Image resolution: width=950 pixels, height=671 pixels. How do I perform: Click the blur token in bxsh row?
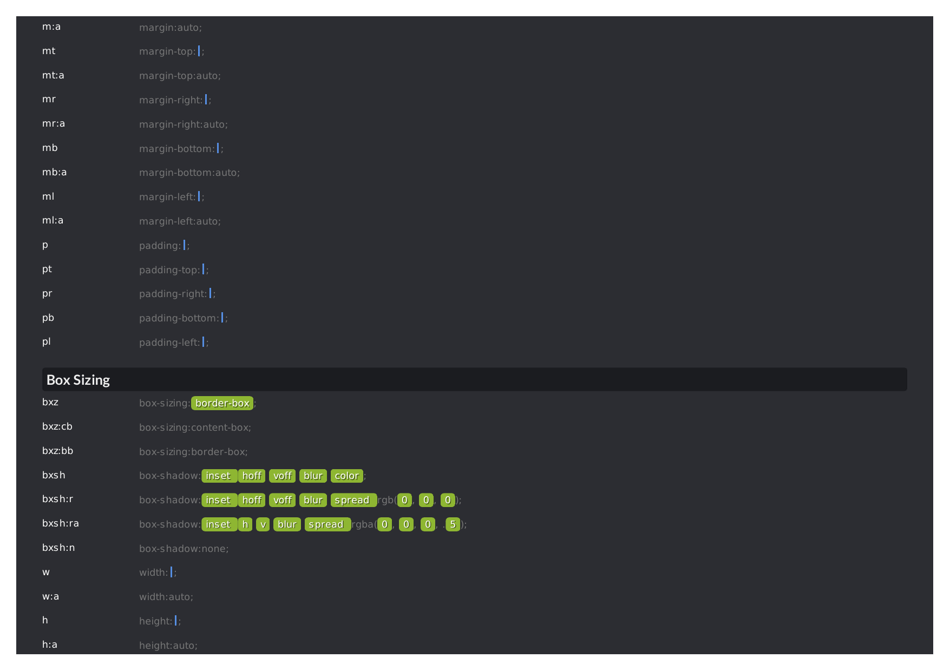tap(313, 476)
